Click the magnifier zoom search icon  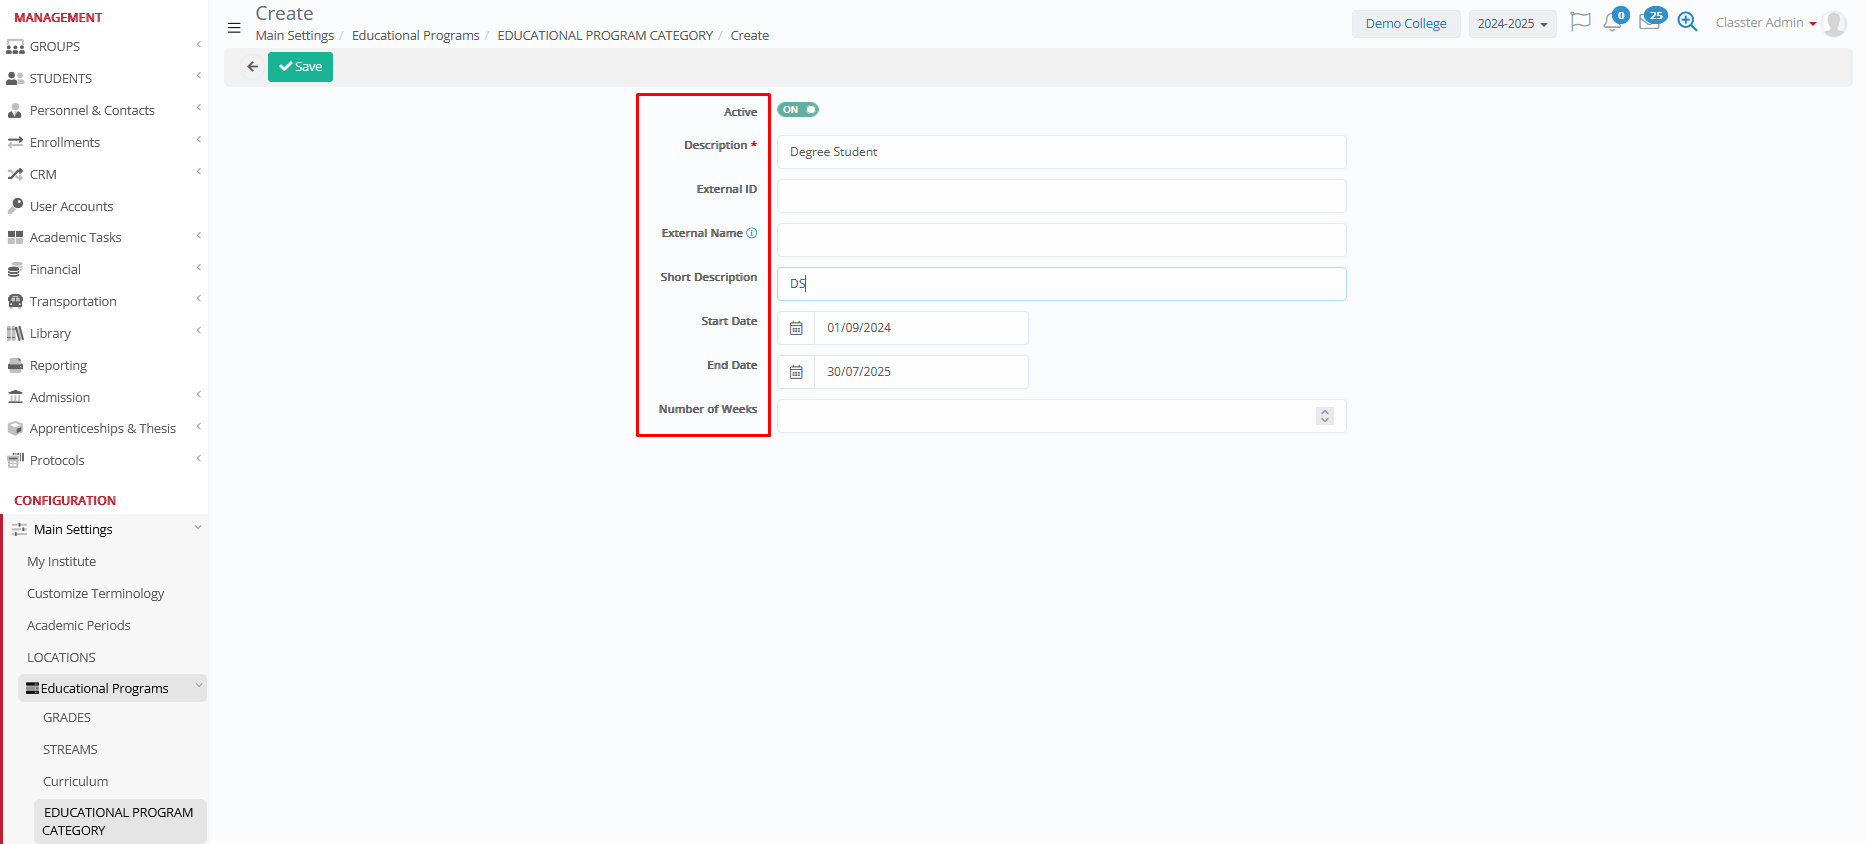(1687, 22)
